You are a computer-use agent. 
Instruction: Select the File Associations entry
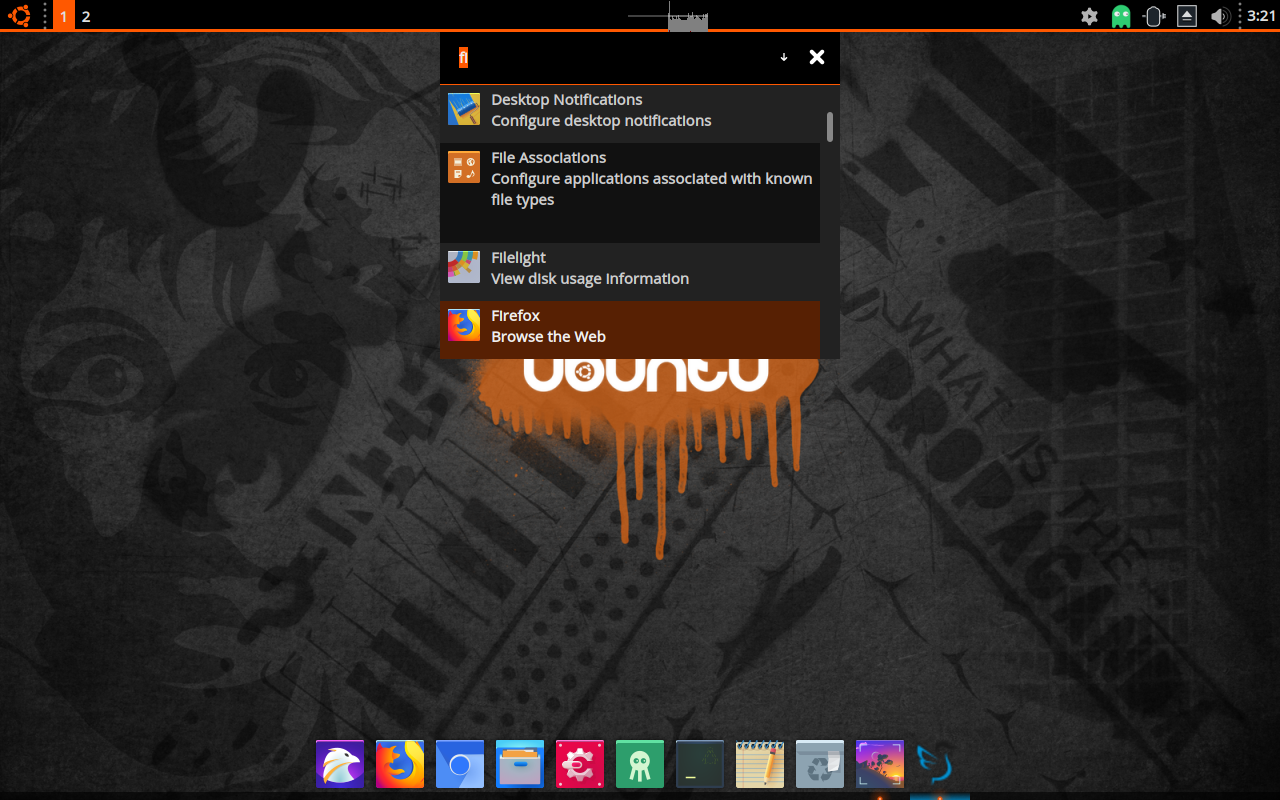(x=630, y=193)
